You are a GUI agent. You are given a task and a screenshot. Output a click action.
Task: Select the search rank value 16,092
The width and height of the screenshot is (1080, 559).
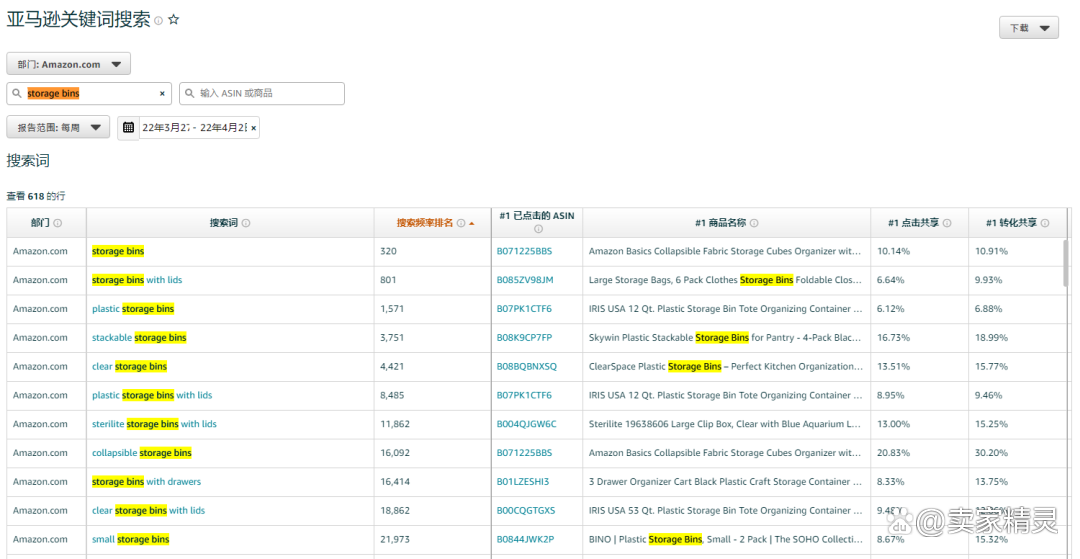395,453
